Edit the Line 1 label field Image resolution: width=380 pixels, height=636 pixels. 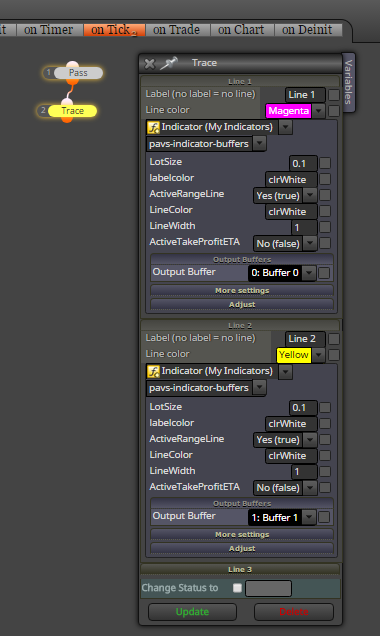point(305,95)
